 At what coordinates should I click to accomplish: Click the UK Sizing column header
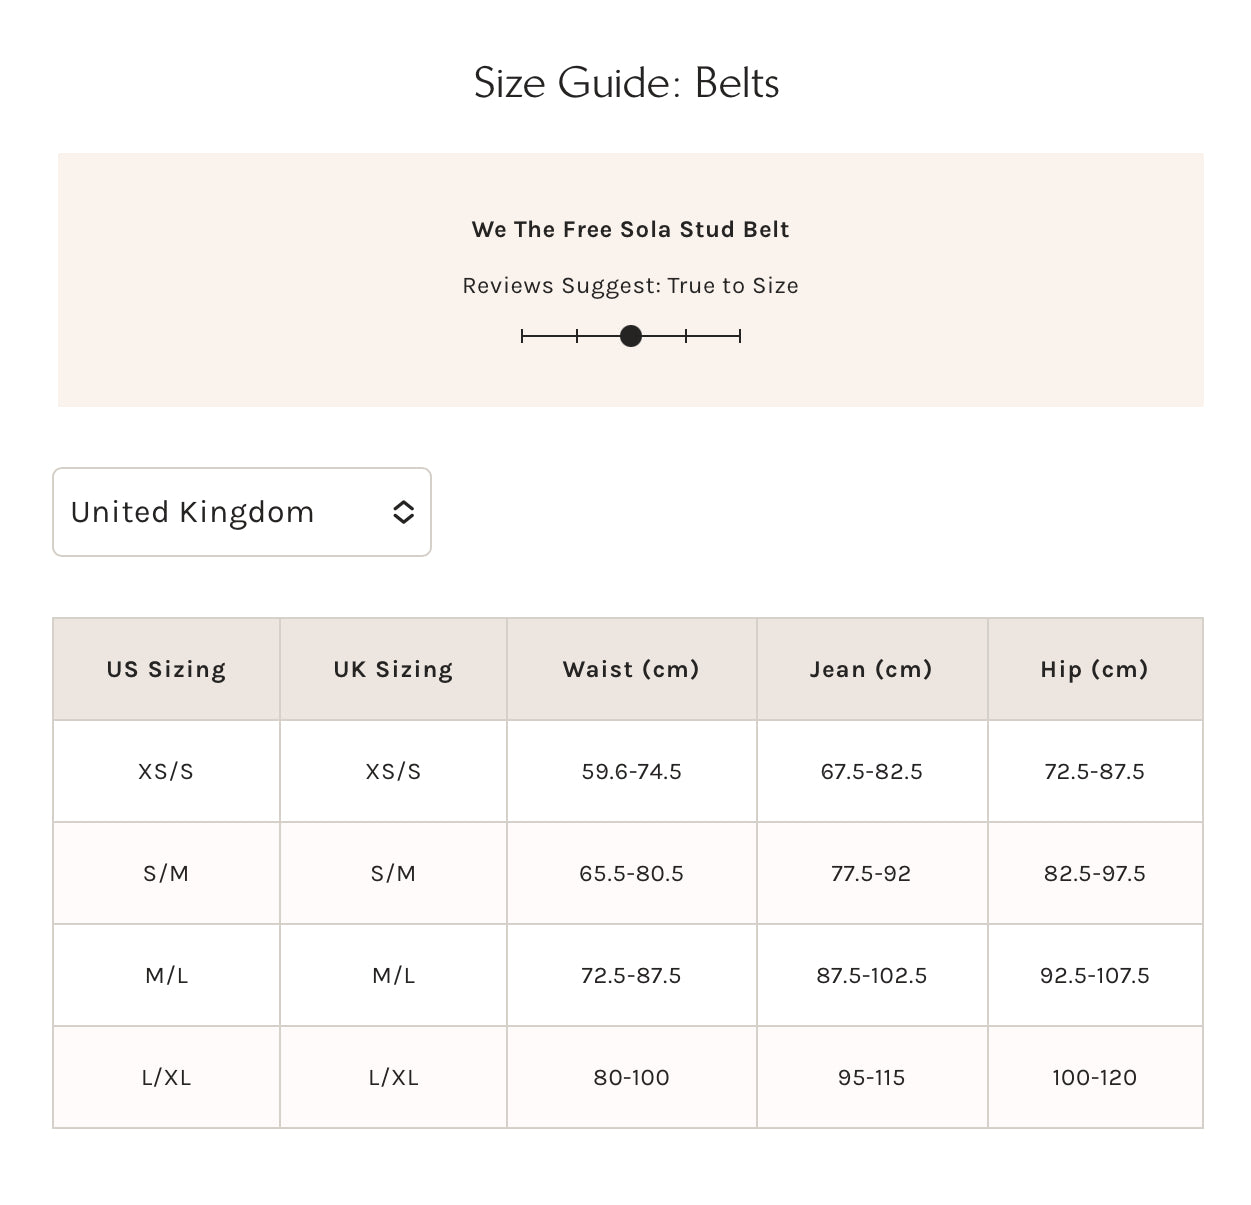point(393,669)
